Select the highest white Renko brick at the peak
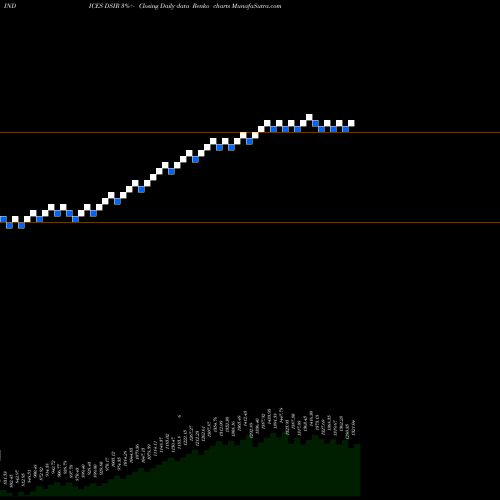The width and height of the screenshot is (500, 500). tap(309, 117)
